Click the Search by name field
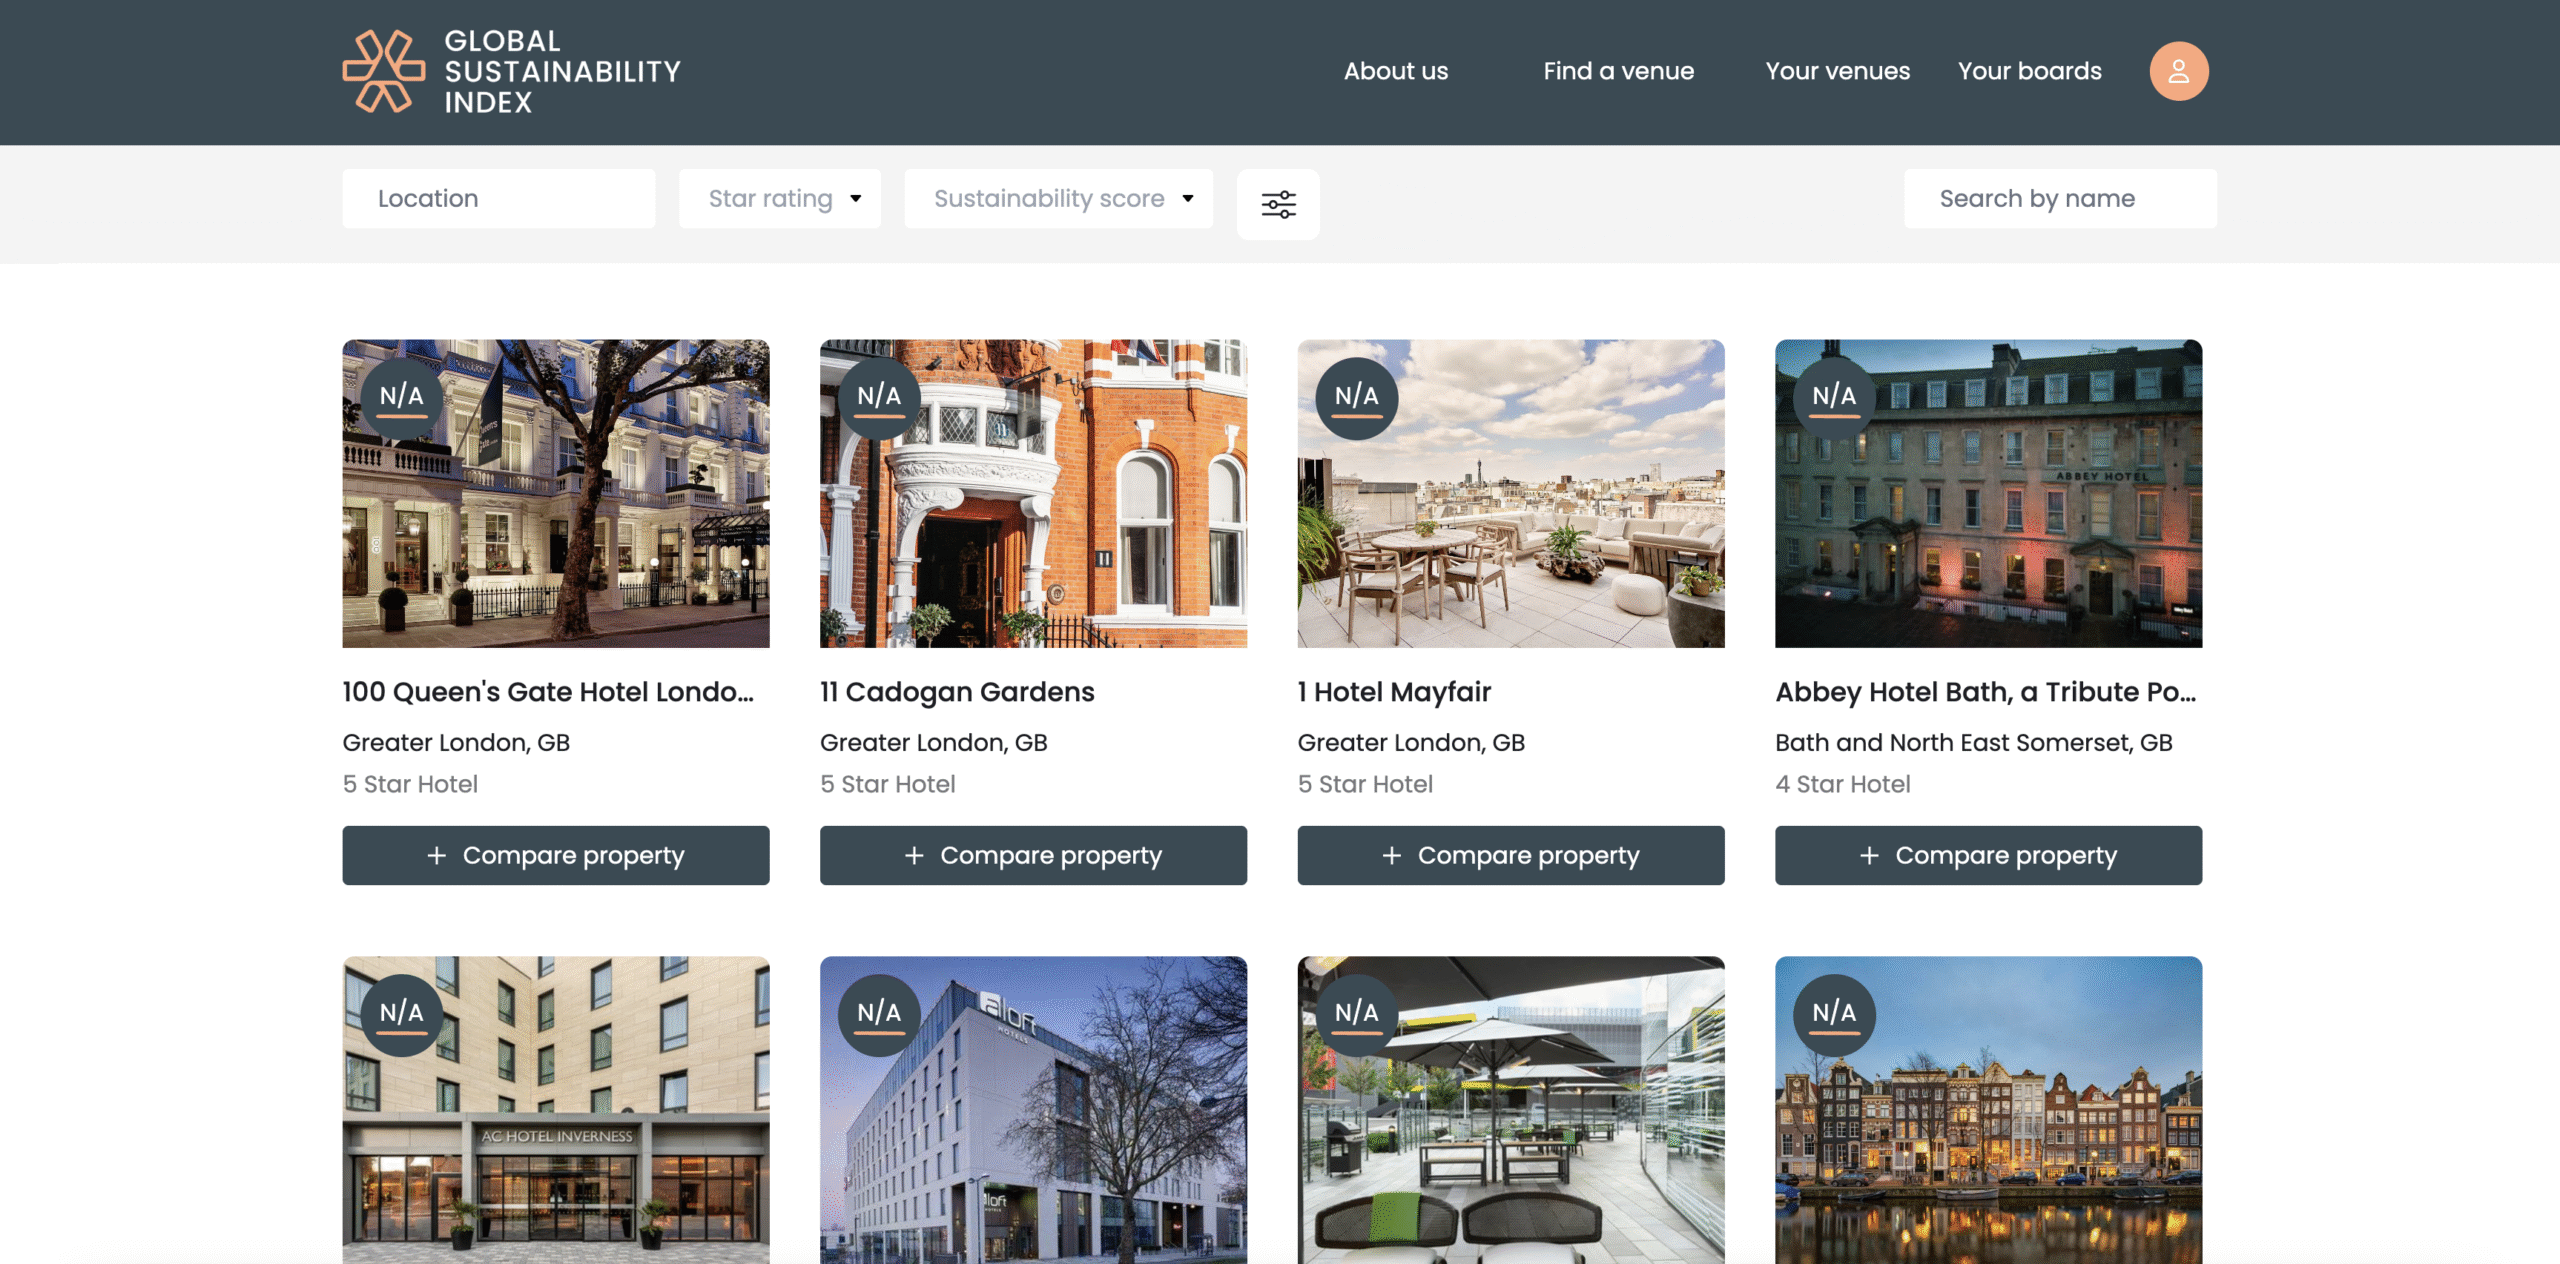The height and width of the screenshot is (1264, 2560). tap(2059, 199)
